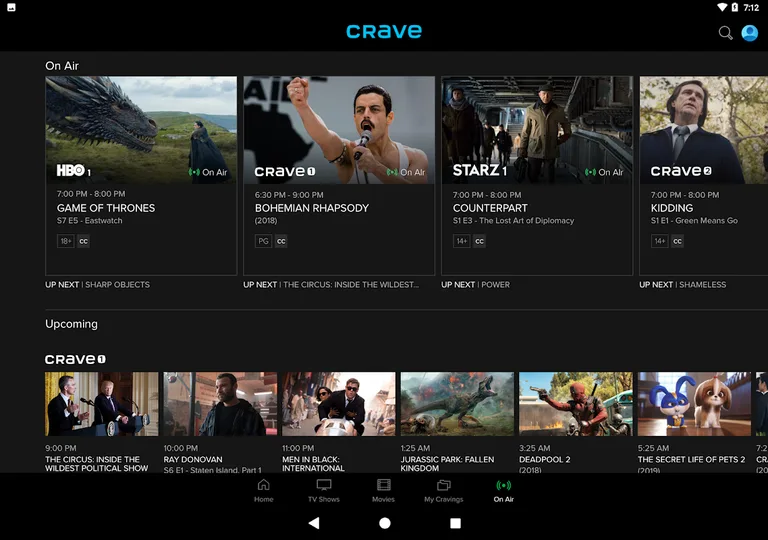Open The Circus political show thumbnail
The image size is (768, 540).
click(x=102, y=404)
